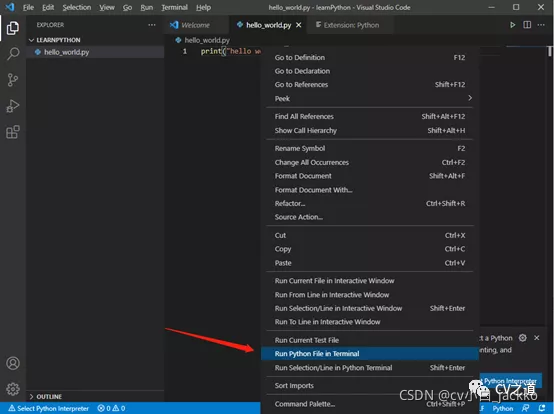Image resolution: width=554 pixels, height=414 pixels.
Task: Click the Python language mode in status bar
Action: 502,408
